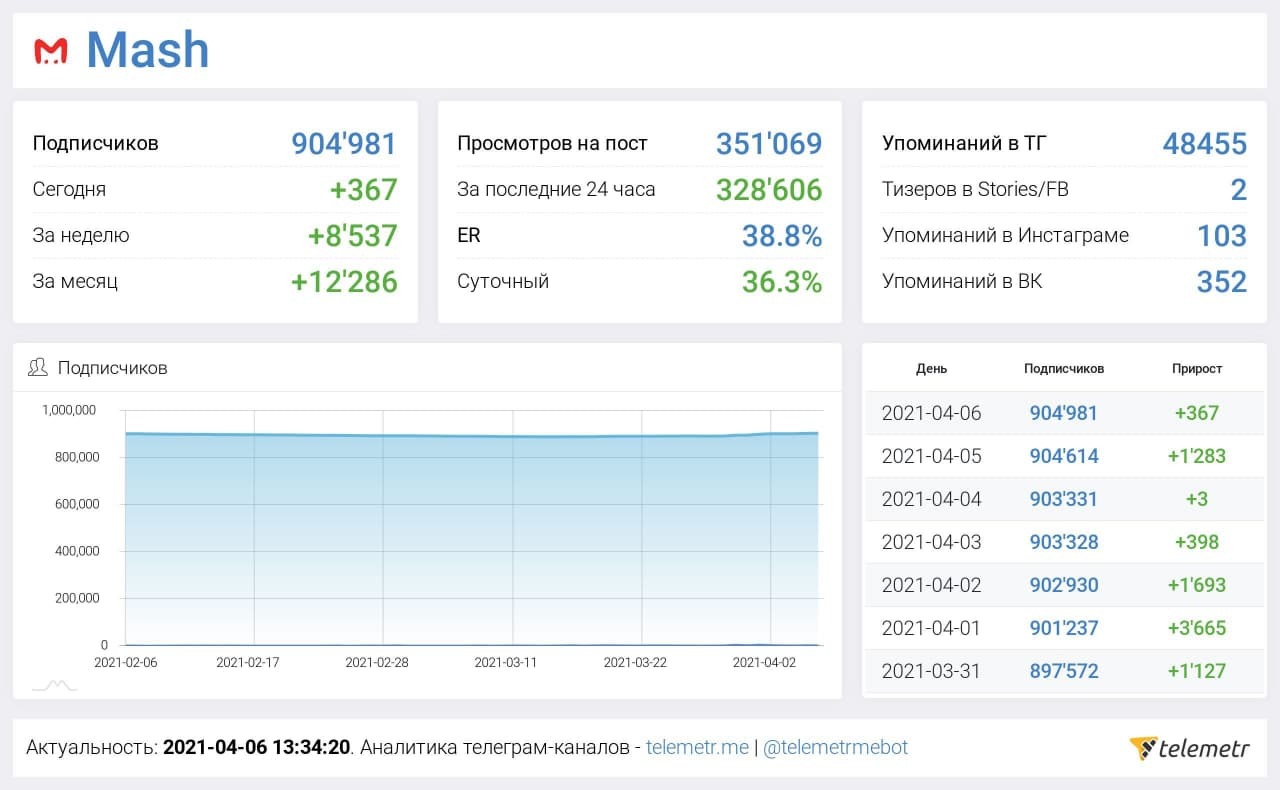Select the 897'572 subscriber count

click(x=1064, y=671)
